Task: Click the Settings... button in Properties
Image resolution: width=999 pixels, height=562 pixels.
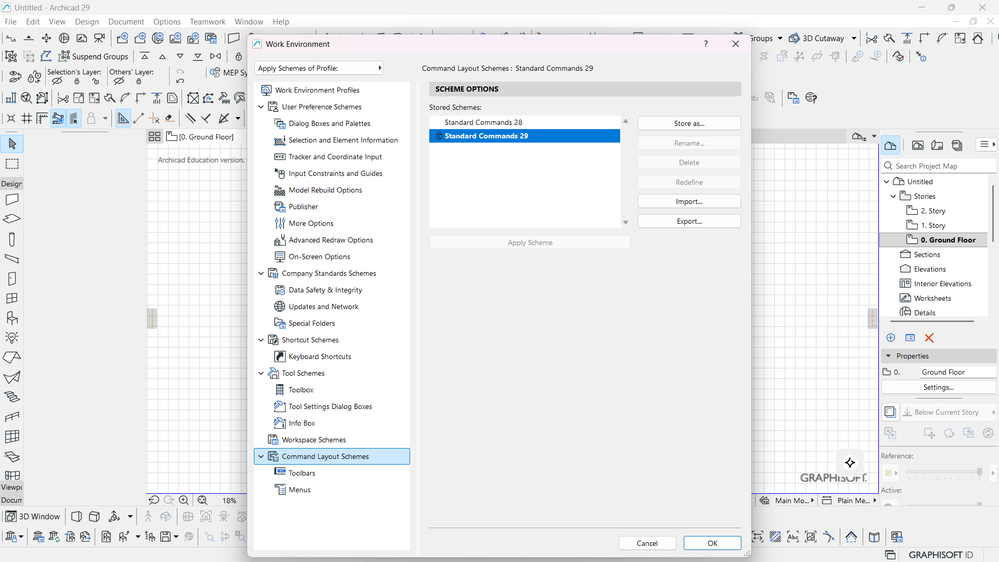Action: [x=938, y=387]
